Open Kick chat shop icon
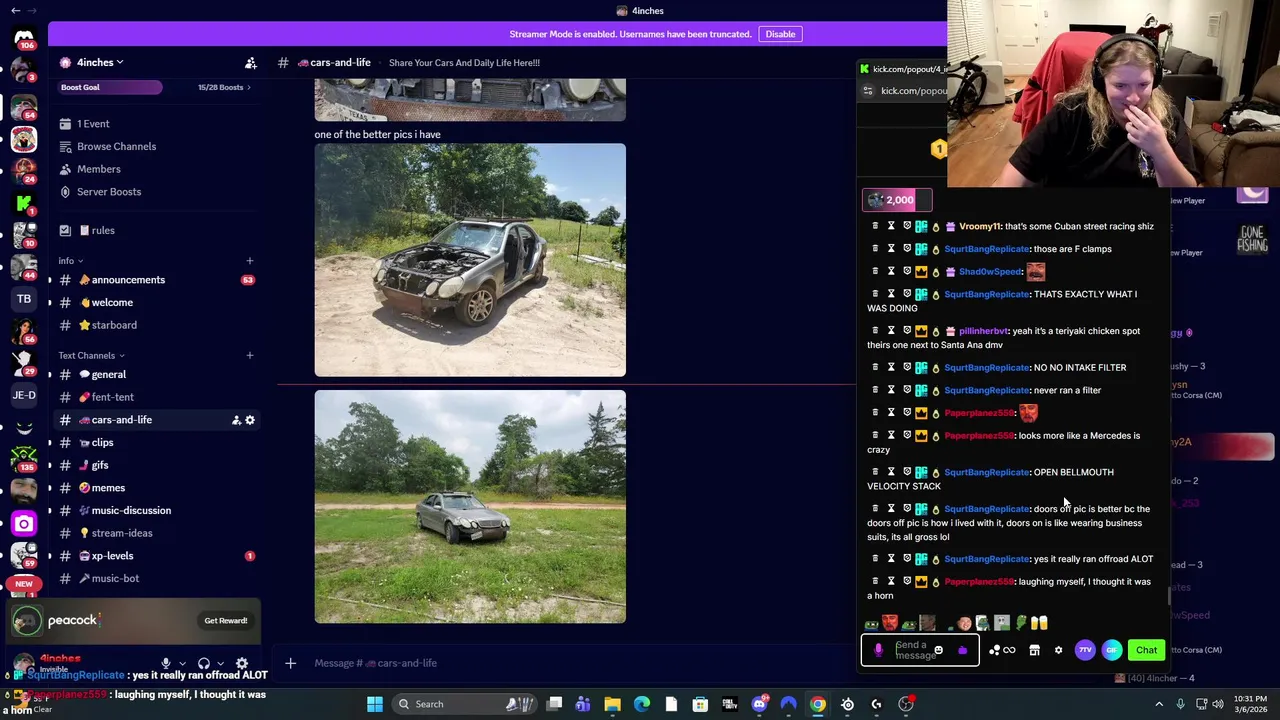This screenshot has height=720, width=1280. (x=1034, y=650)
